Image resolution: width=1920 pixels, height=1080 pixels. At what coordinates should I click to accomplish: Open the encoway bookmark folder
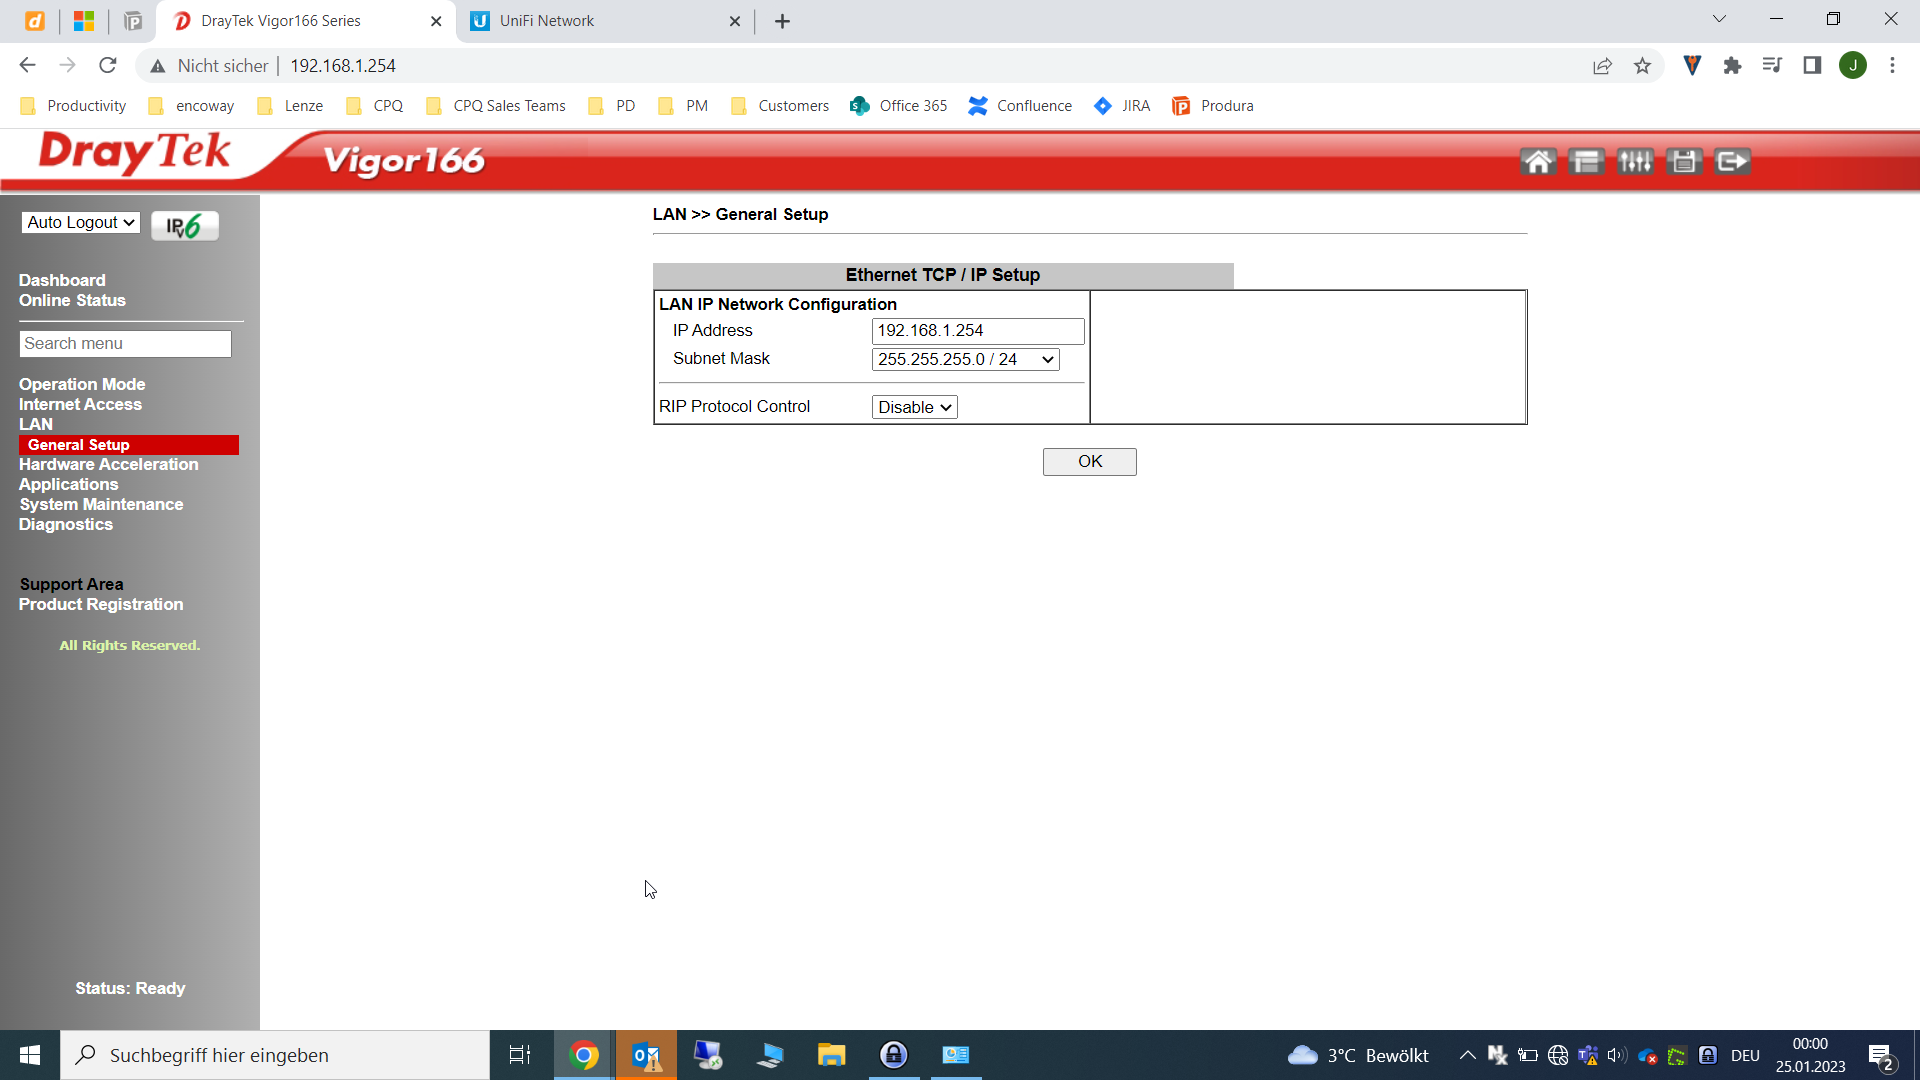[191, 106]
